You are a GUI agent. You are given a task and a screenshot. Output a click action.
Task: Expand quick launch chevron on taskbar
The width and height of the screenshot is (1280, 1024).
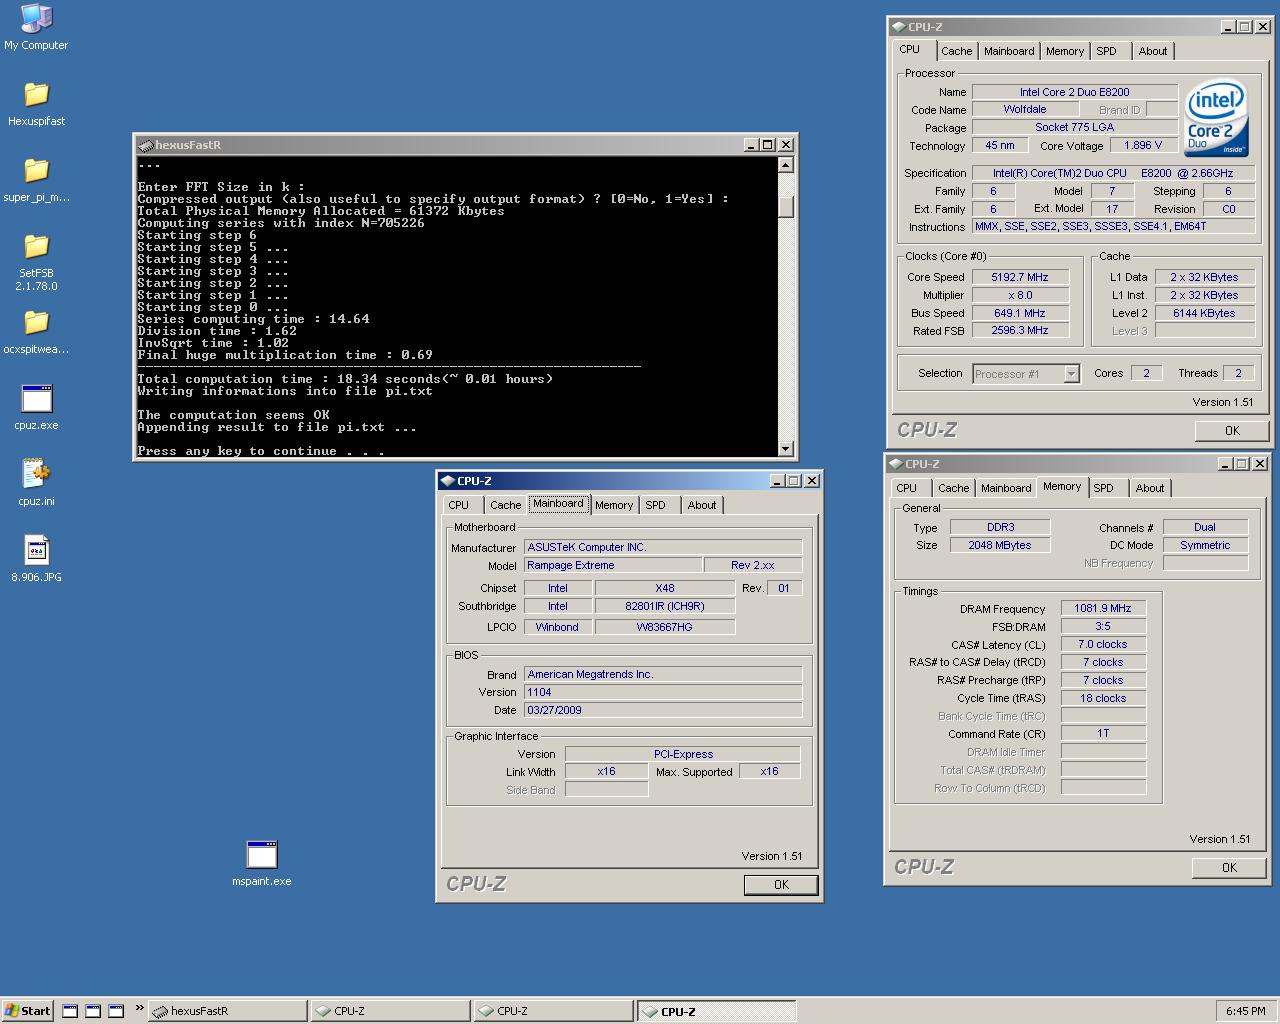click(139, 1008)
